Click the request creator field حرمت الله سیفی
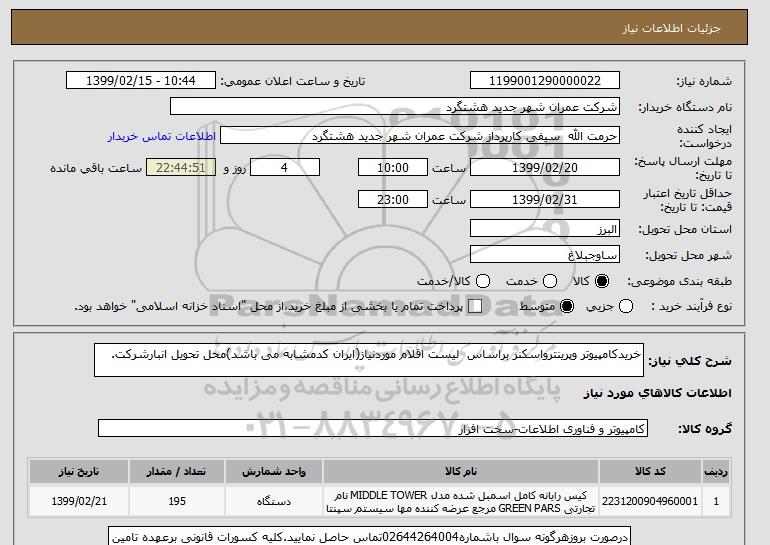Viewport: 770px width, 545px height. point(420,136)
